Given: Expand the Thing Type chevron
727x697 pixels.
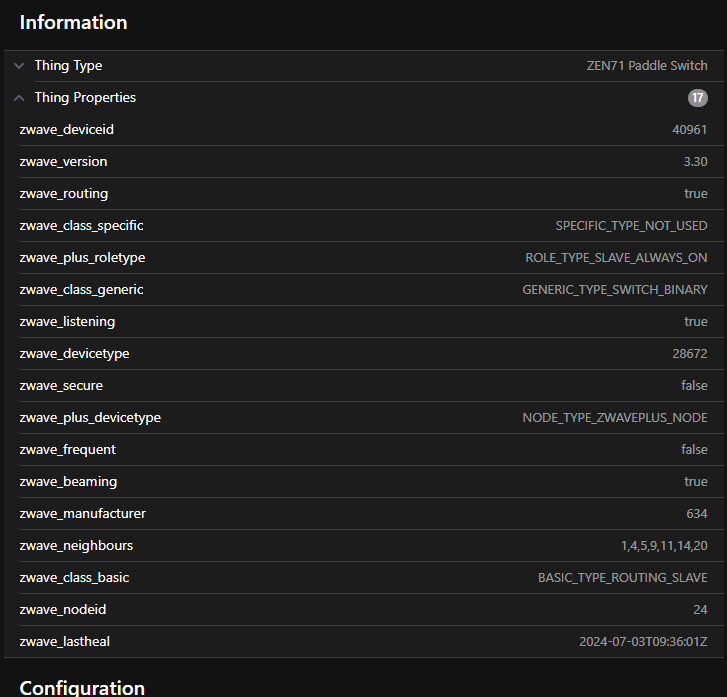Looking at the screenshot, I should pyautogui.click(x=19, y=66).
